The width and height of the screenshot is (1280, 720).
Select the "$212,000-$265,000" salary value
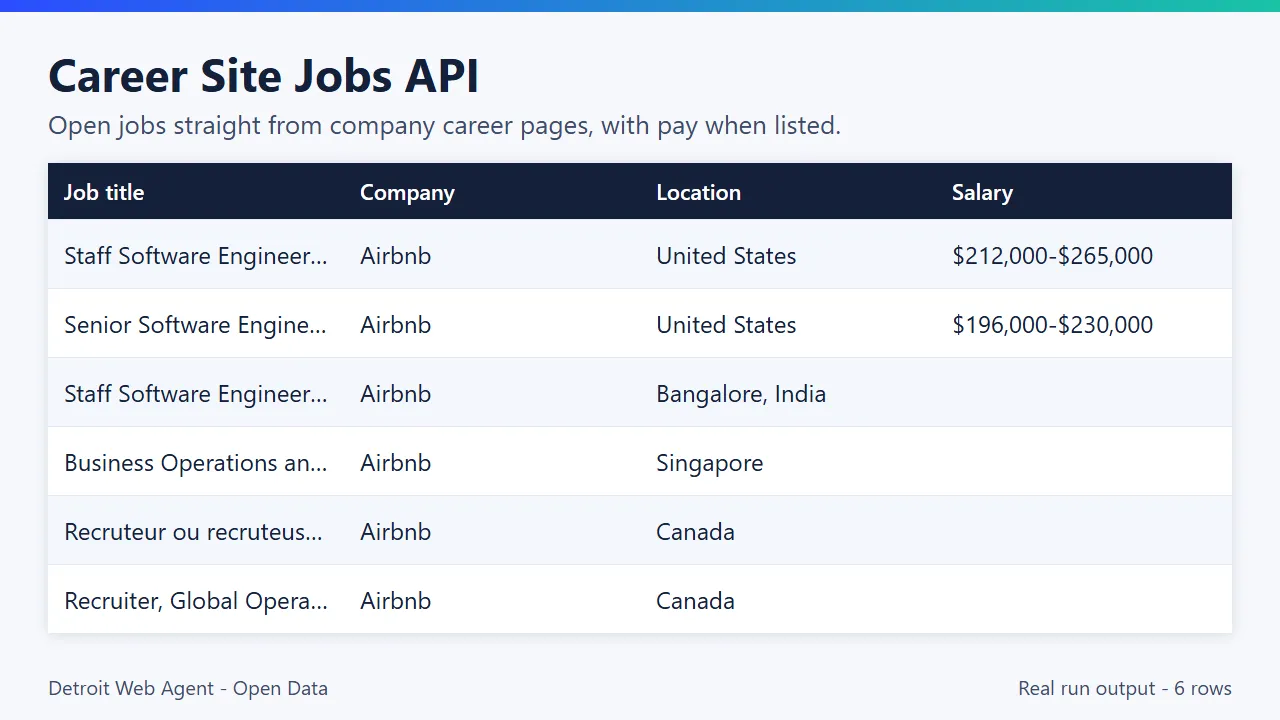1052,256
